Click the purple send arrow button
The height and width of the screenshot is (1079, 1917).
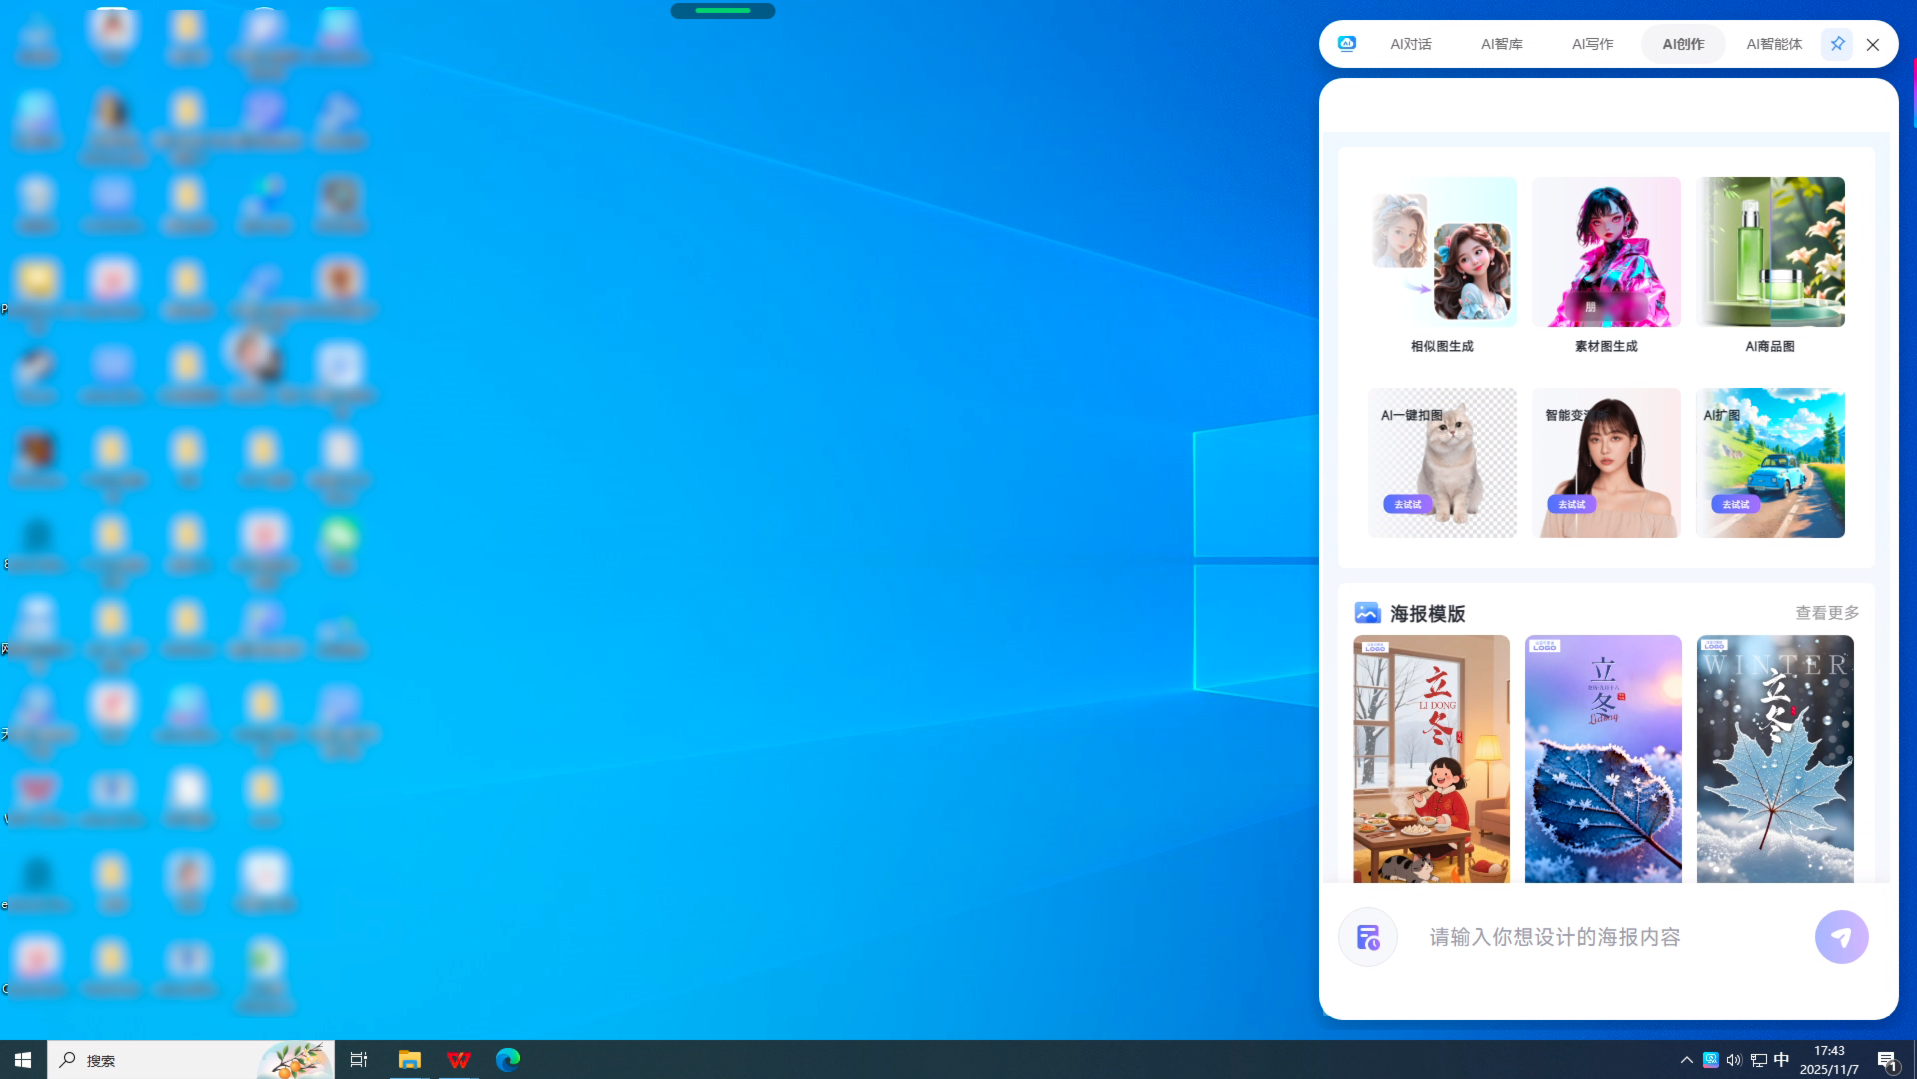[1841, 937]
